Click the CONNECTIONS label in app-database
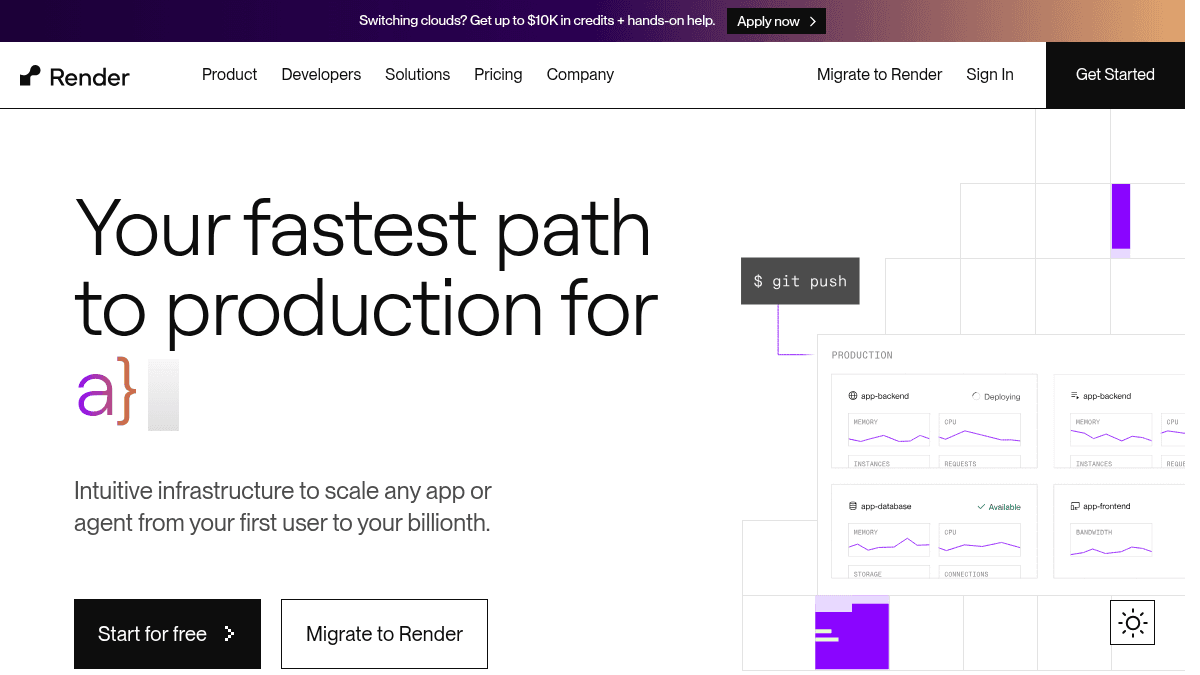1200x675 pixels. click(966, 574)
